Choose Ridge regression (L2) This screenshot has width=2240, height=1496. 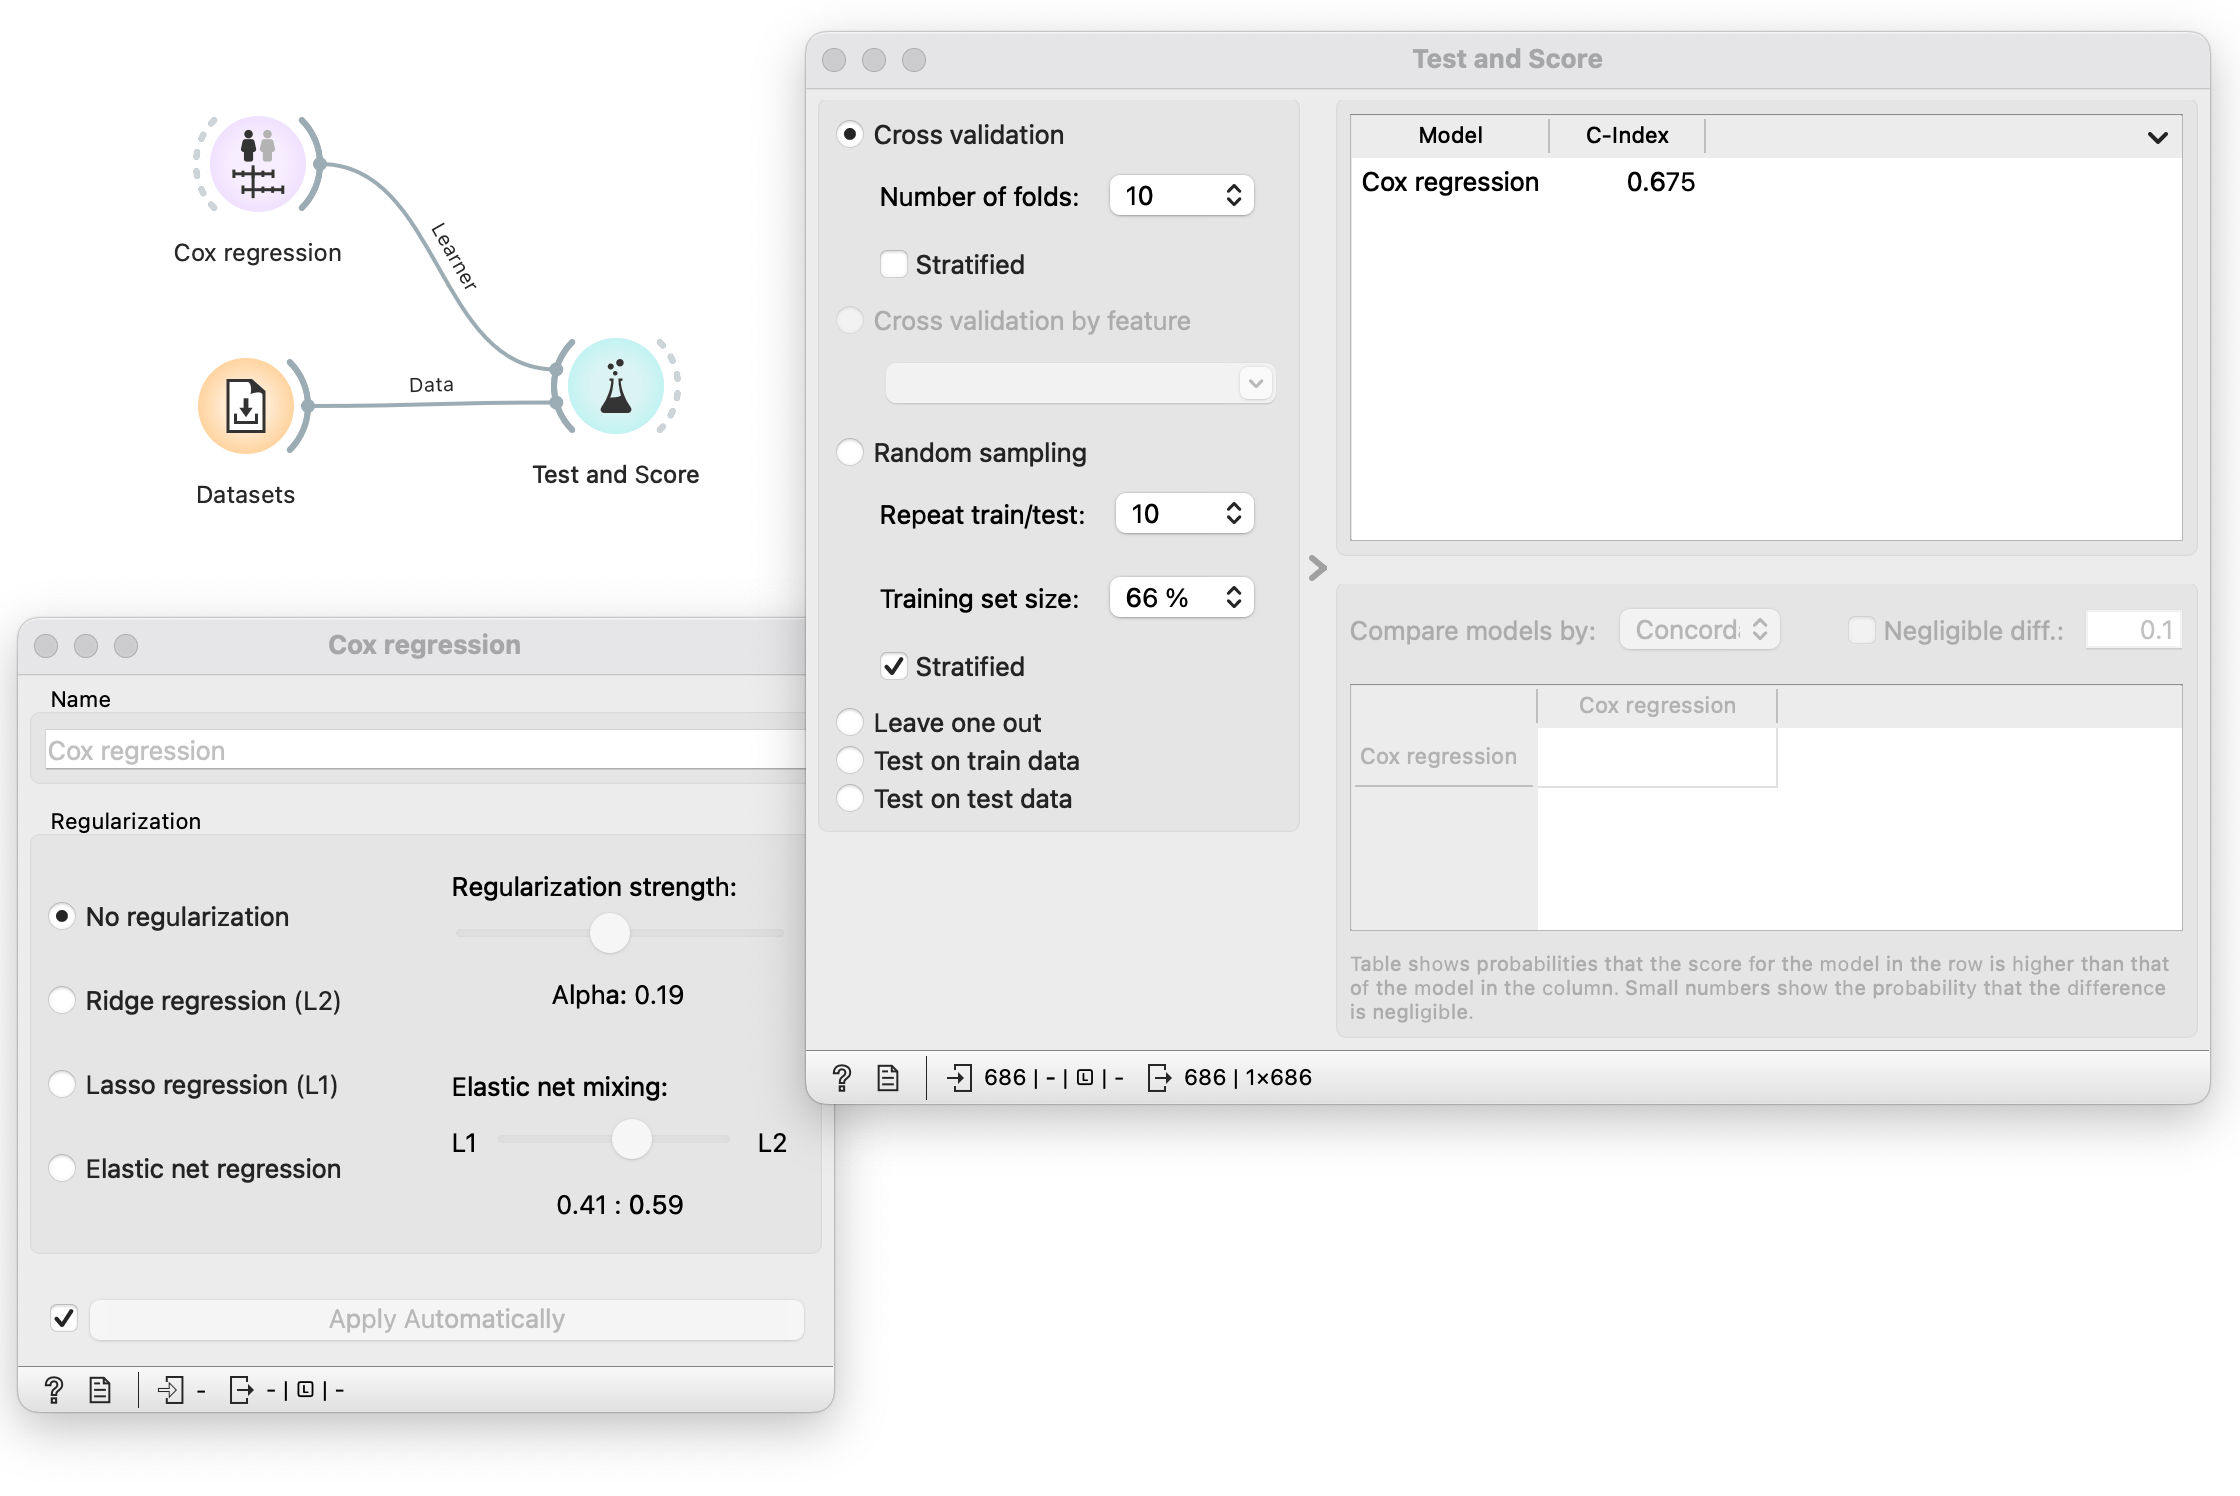pyautogui.click(x=62, y=1000)
